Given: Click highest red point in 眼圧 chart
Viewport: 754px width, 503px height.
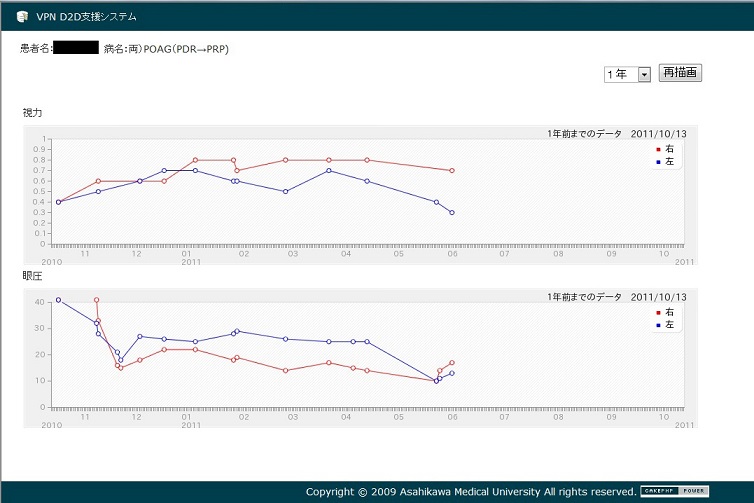Looking at the screenshot, I should coord(97,300).
